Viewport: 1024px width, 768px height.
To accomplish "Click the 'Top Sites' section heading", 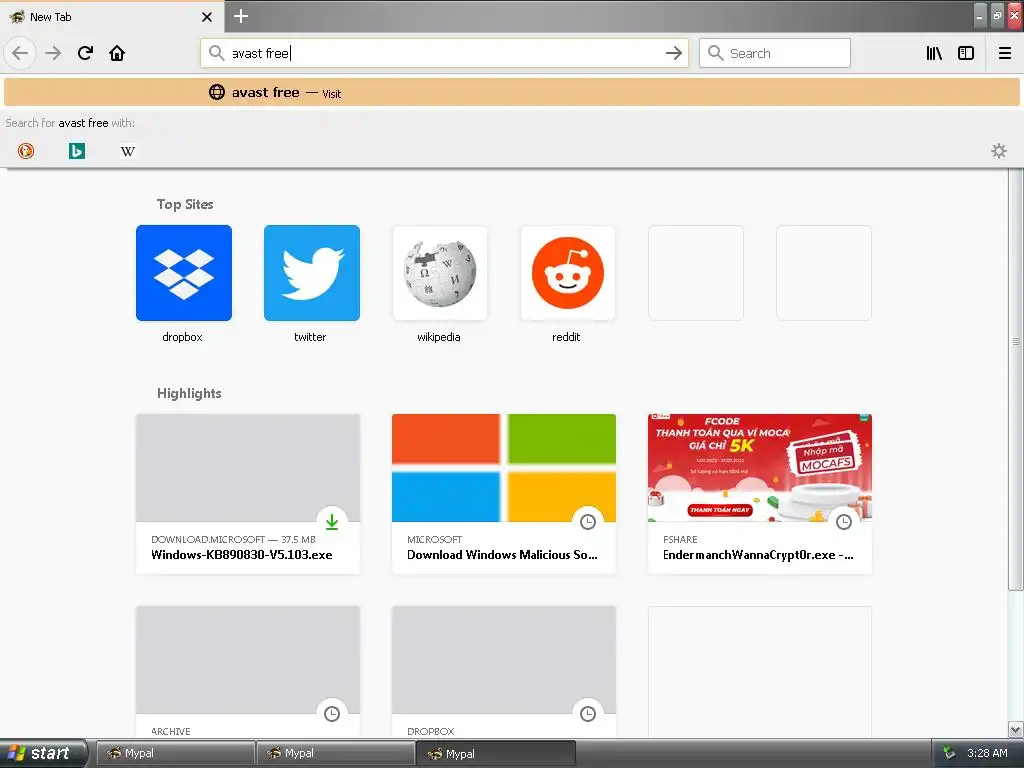I will click(185, 204).
